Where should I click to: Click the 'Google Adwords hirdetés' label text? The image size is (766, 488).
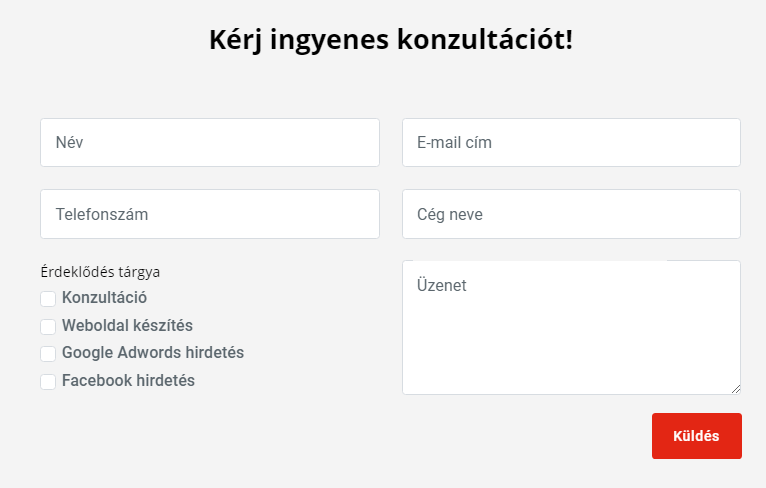(152, 353)
